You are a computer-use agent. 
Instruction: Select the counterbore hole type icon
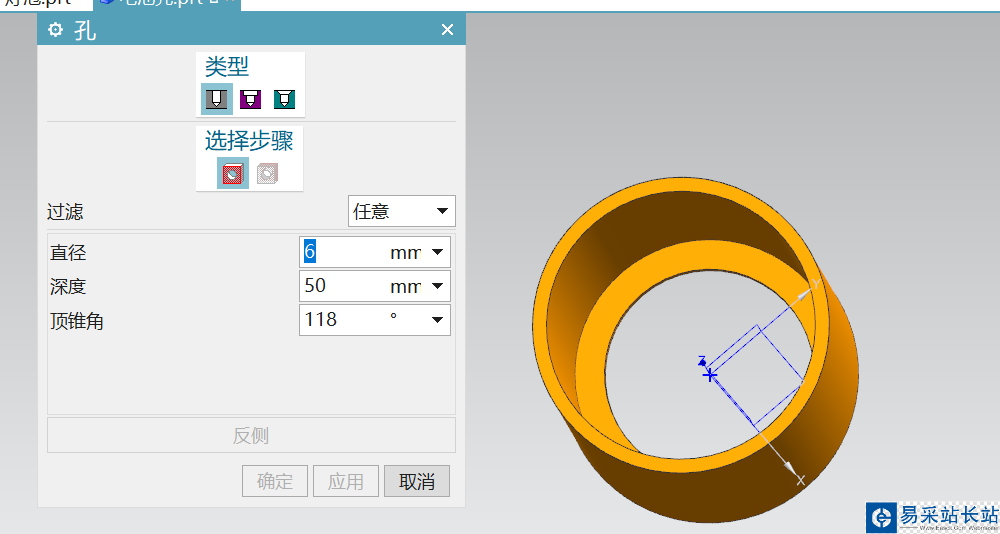tap(250, 99)
